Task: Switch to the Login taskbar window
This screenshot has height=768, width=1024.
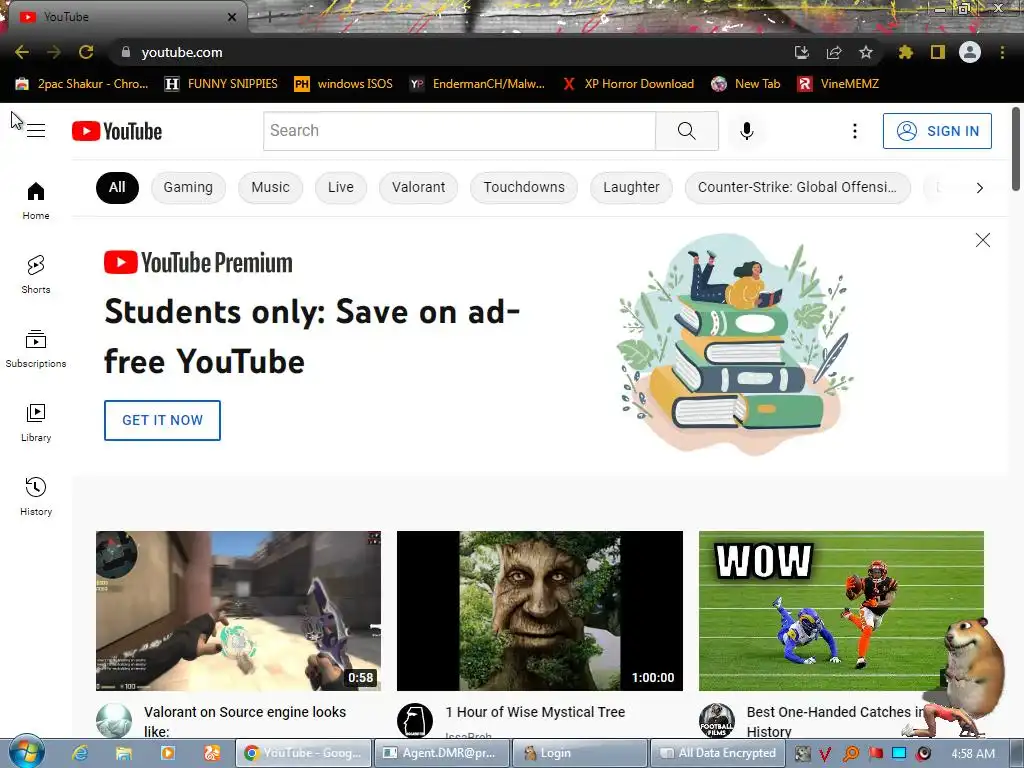Action: [x=581, y=753]
